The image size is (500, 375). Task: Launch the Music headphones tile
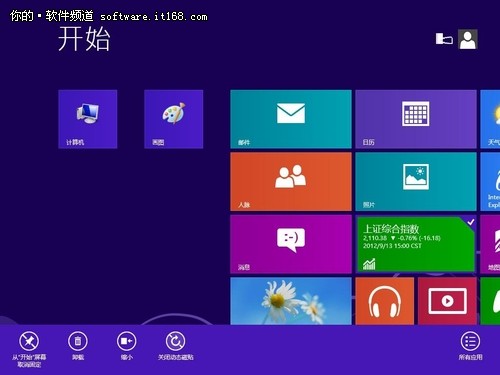coord(385,301)
